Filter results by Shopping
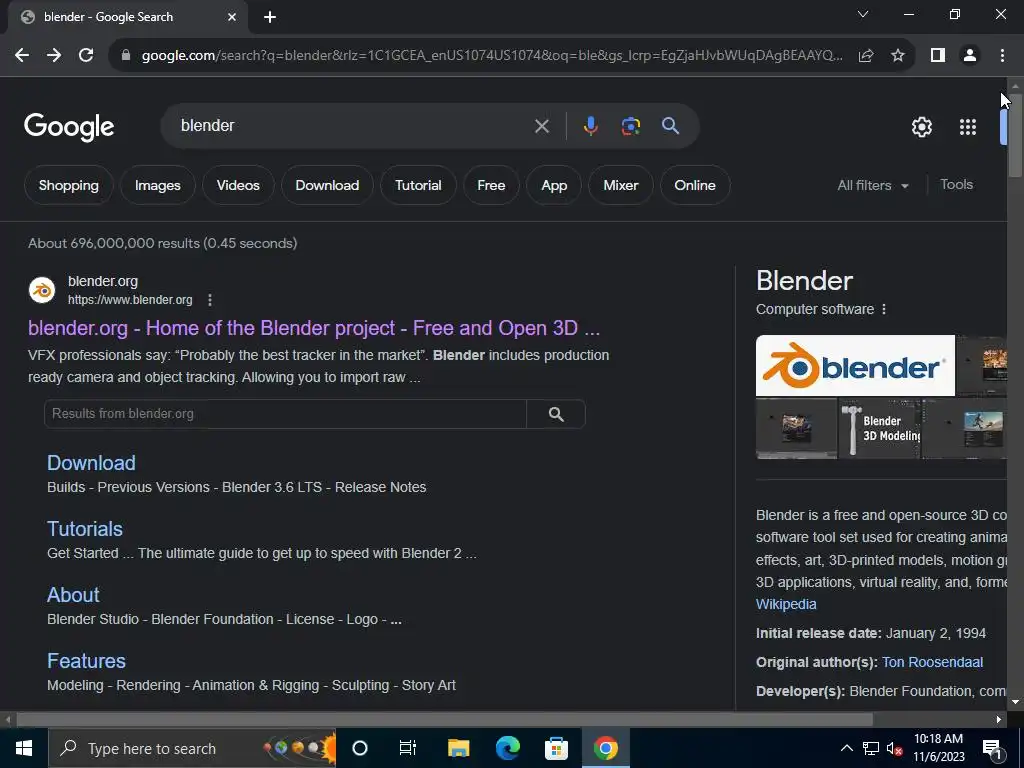 point(69,185)
